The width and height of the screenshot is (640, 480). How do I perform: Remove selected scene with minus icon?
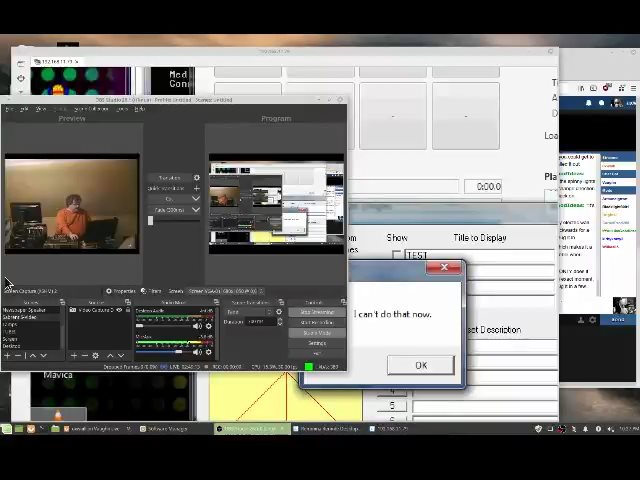pyautogui.click(x=18, y=356)
